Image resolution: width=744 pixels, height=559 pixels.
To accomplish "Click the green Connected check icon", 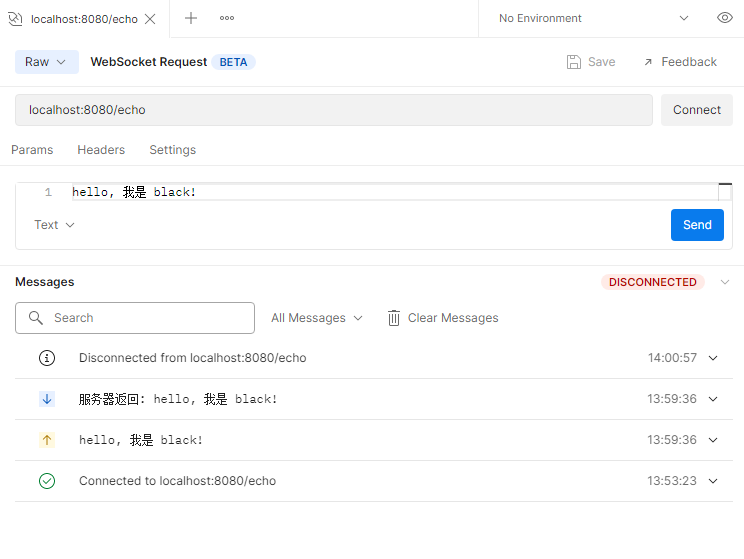I will click(47, 481).
